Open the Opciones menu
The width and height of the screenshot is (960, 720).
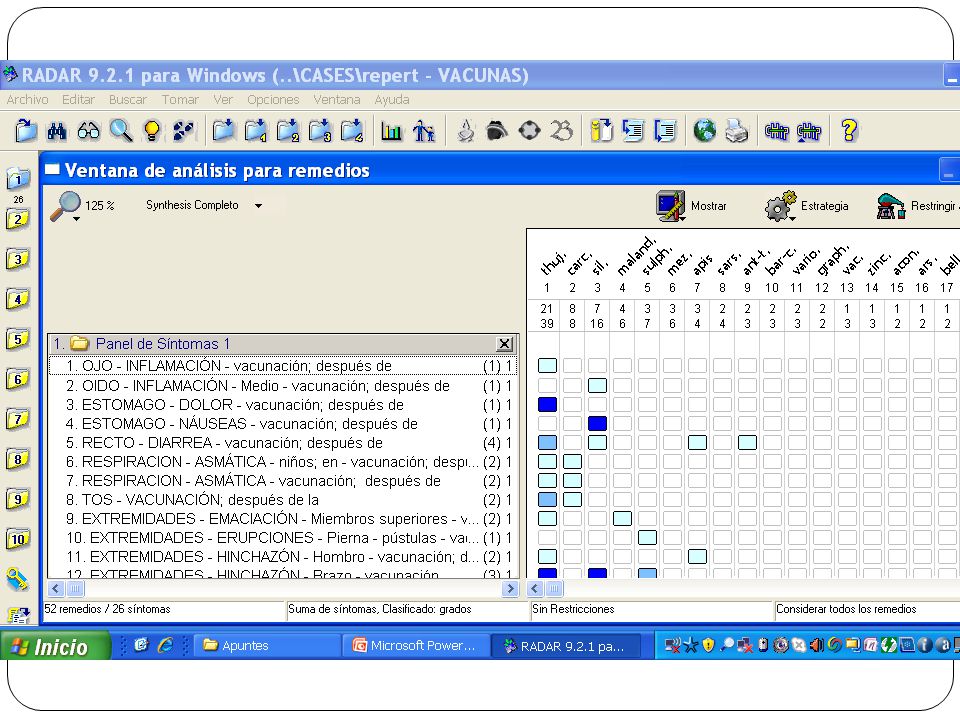point(273,99)
